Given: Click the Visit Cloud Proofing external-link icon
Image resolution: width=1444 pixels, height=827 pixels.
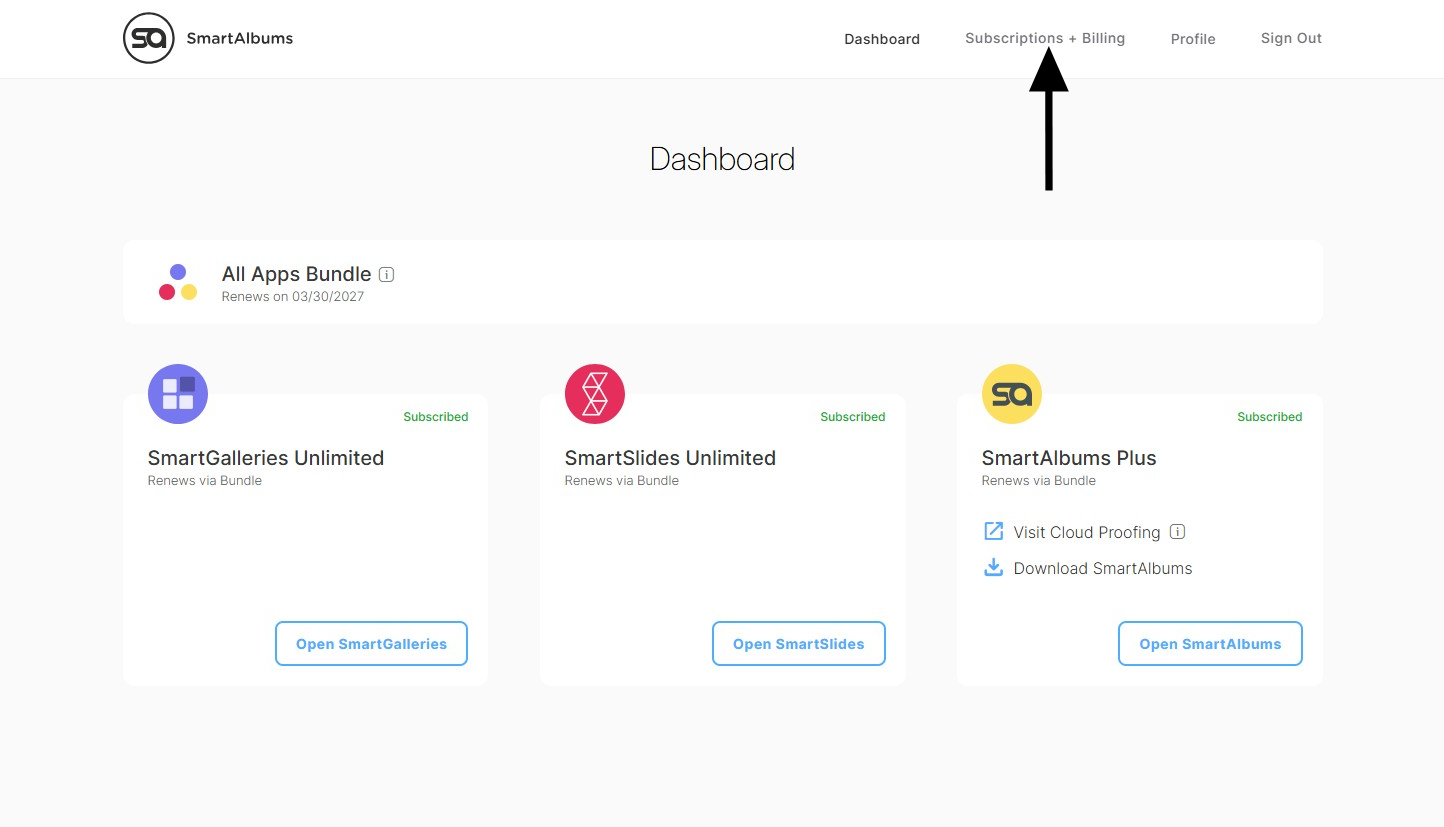Looking at the screenshot, I should 993,531.
